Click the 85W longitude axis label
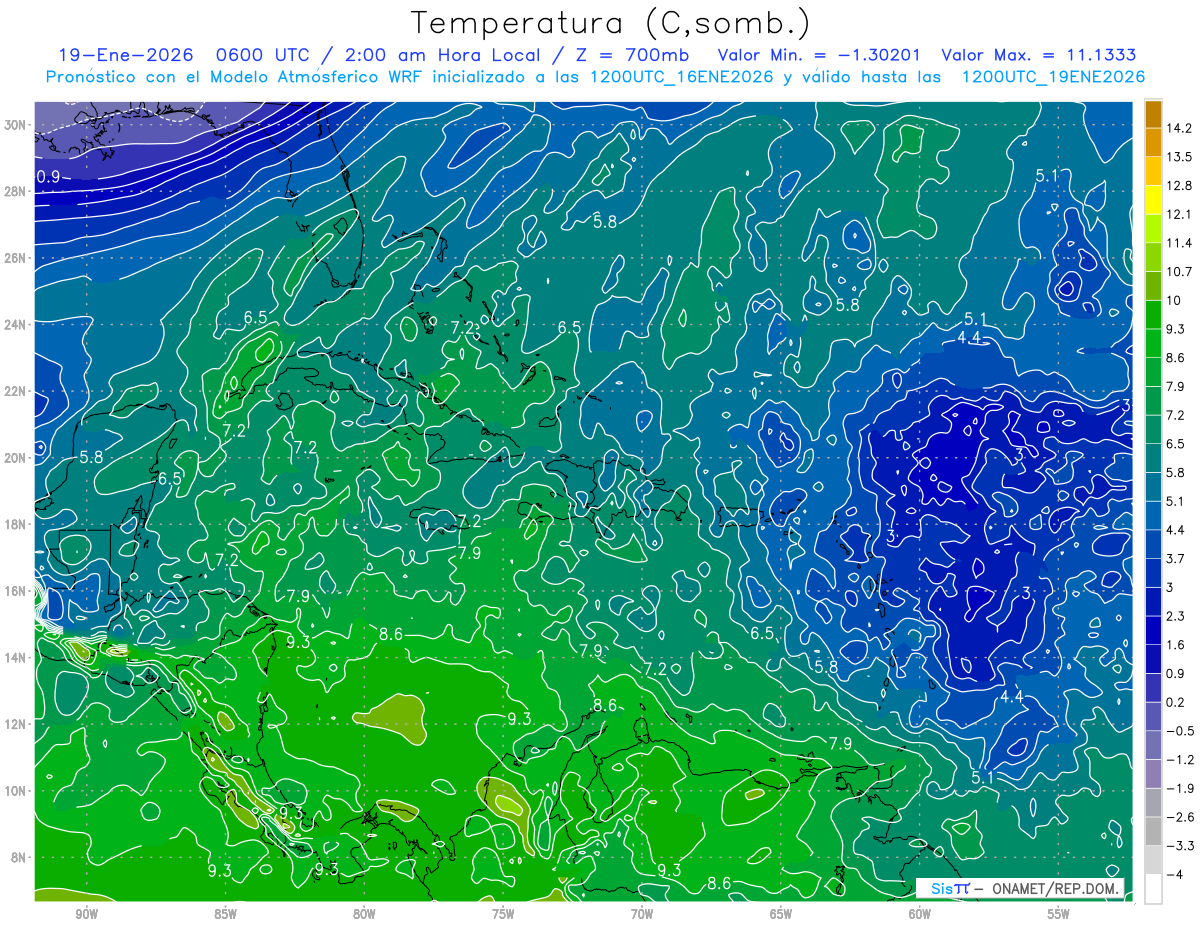This screenshot has width=1200, height=927. pyautogui.click(x=225, y=914)
